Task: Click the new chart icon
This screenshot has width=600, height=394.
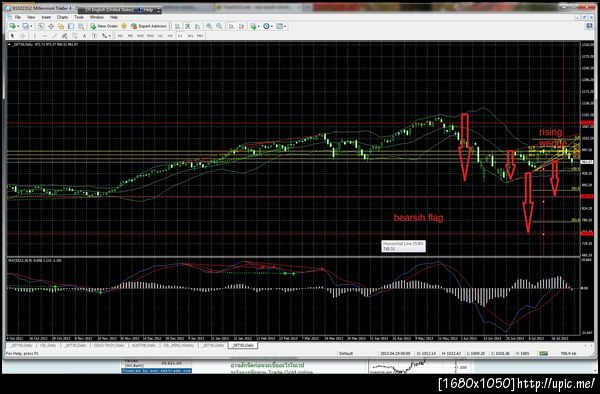Action: 13,26
